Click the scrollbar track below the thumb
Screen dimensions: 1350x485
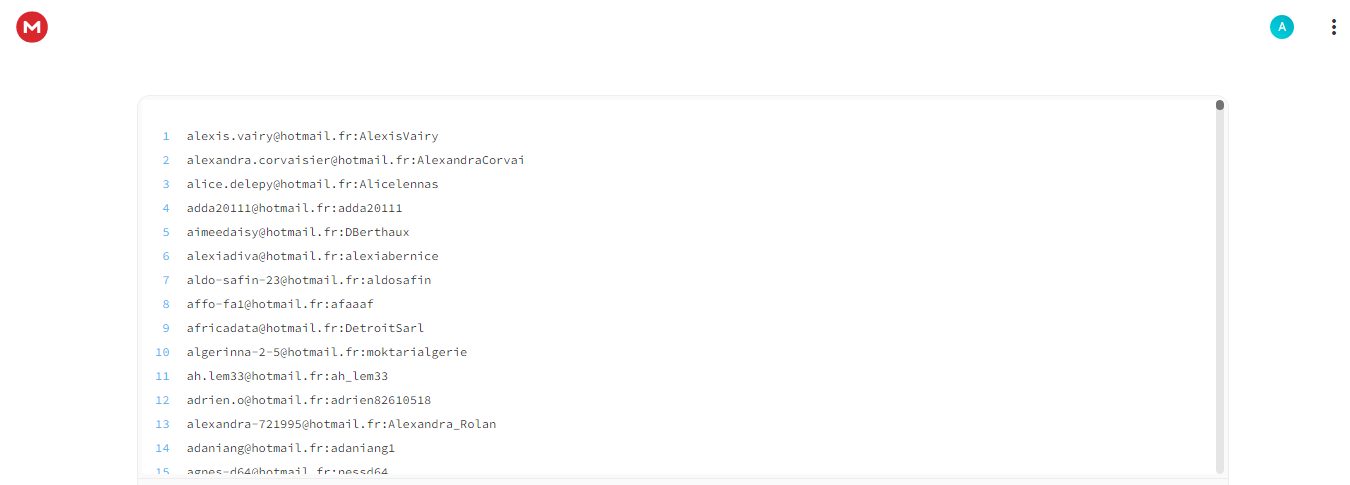[1220, 290]
